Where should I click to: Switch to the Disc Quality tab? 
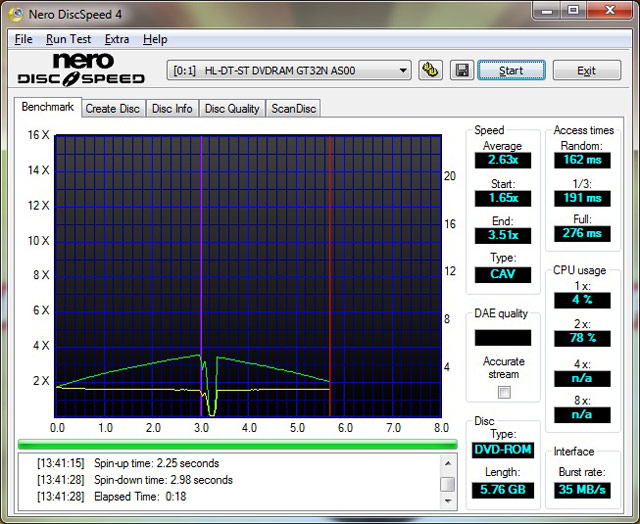pyautogui.click(x=232, y=108)
